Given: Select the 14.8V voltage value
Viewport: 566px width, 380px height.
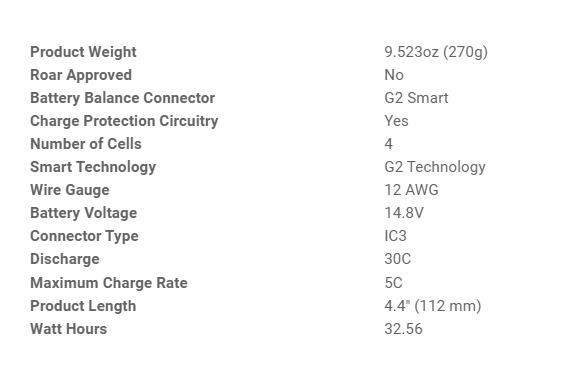Looking at the screenshot, I should [x=404, y=213].
